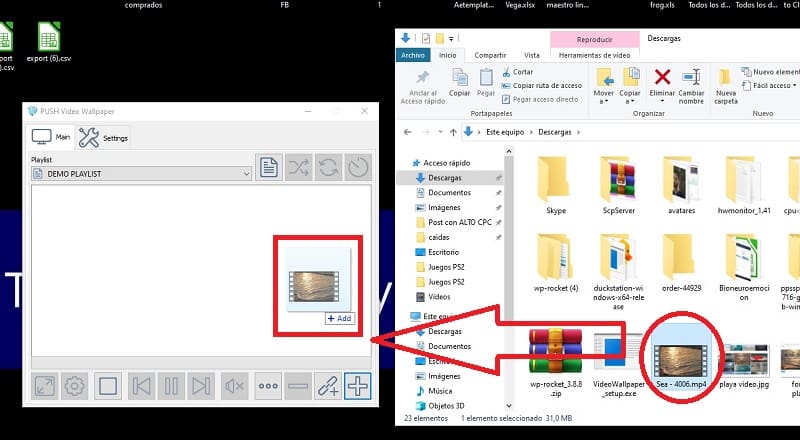The image size is (800, 440).
Task: Click the fullscreen expand icon in PUSH Video Wallpaper
Action: [45, 386]
